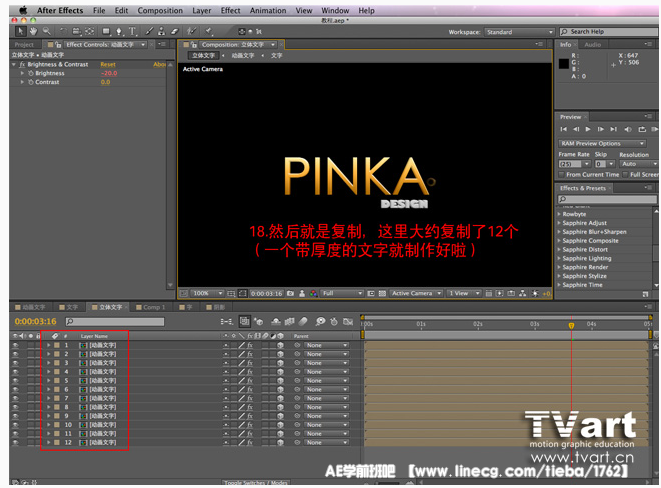Viewport: 661px width, 488px height.
Task: Click the Auto-keyframe stopwatch icon in timeline
Action: (334, 322)
